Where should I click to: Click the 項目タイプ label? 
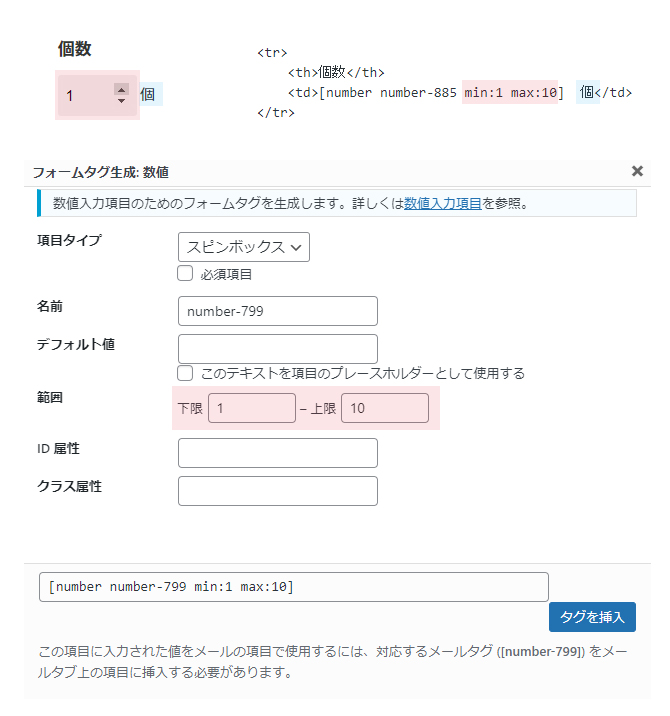click(x=69, y=240)
